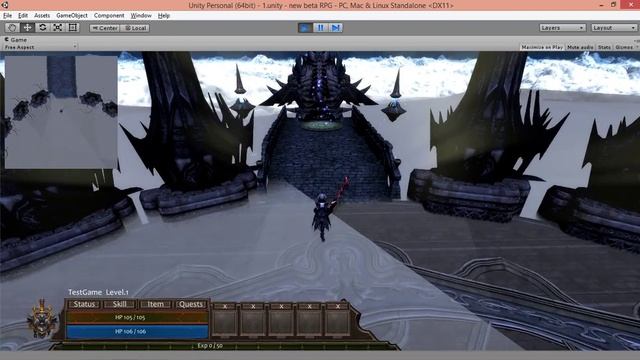Select the Move tool

(27, 28)
